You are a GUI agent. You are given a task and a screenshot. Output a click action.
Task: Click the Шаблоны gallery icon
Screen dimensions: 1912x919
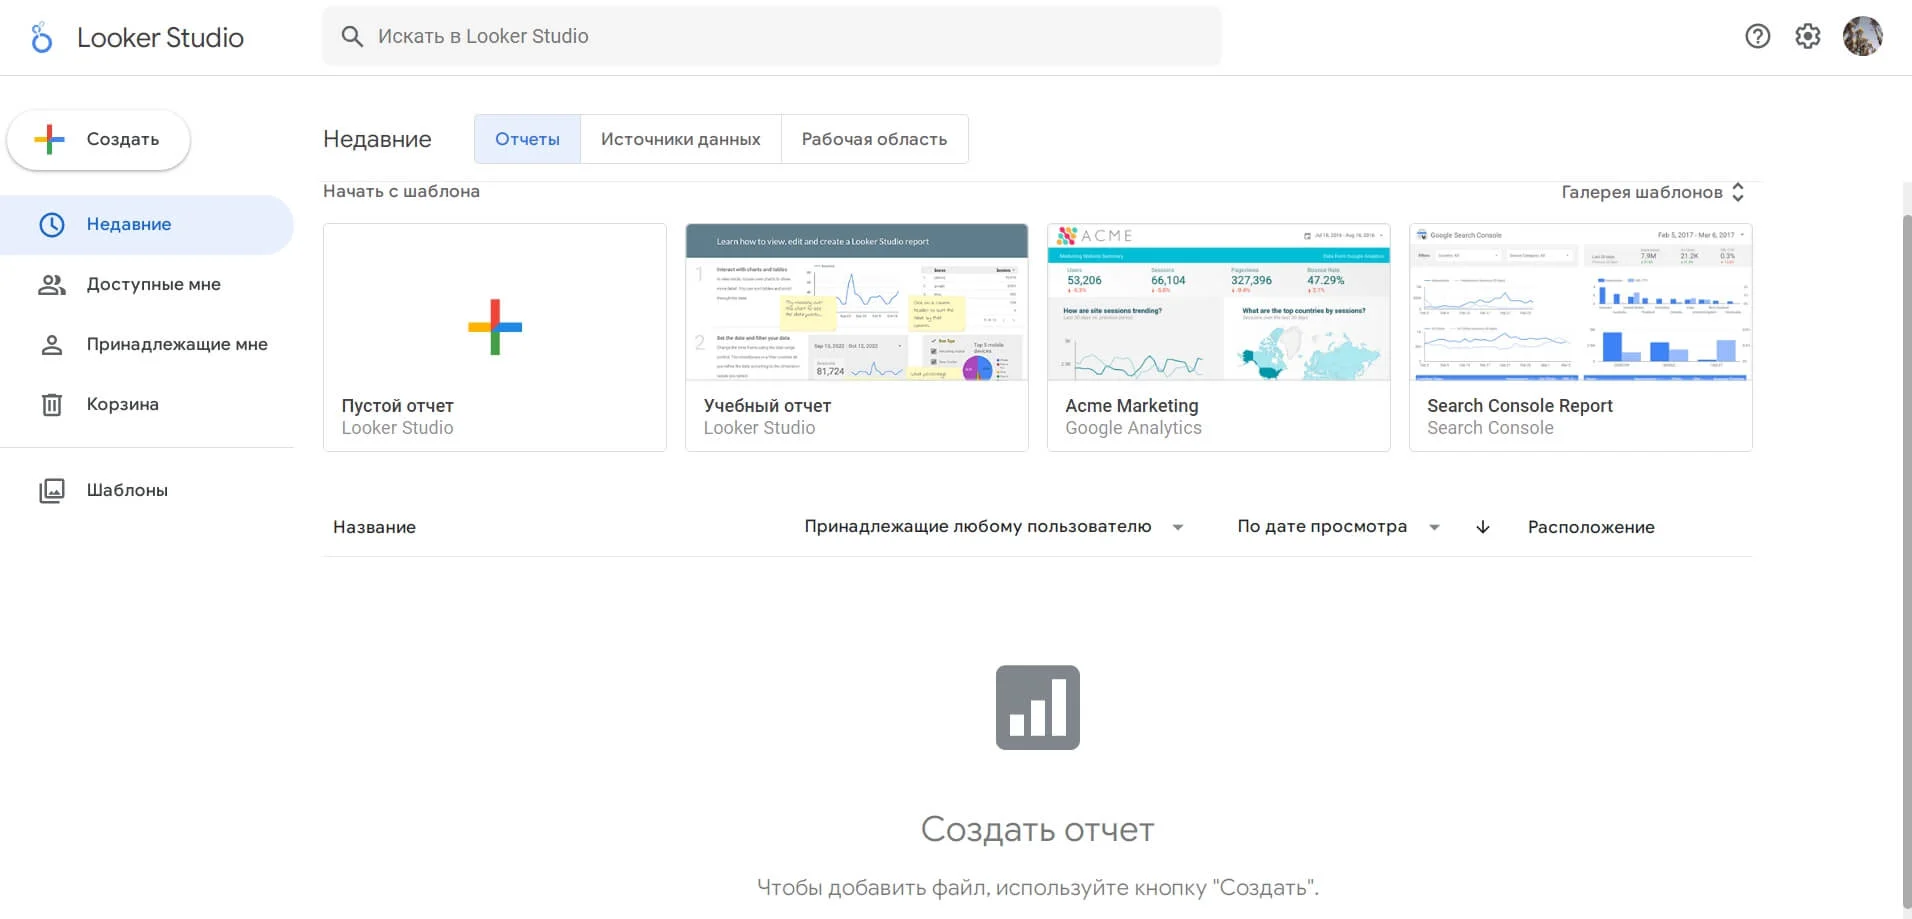pos(51,490)
